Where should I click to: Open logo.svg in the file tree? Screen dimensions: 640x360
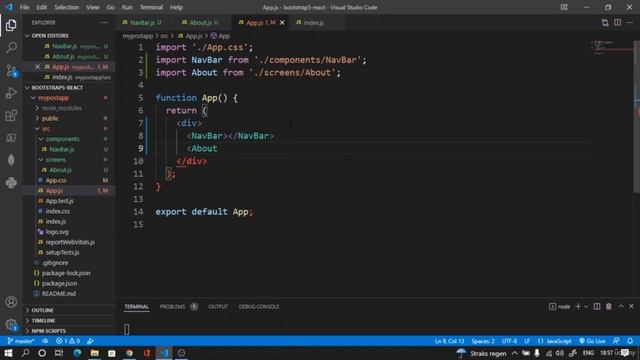coord(57,232)
